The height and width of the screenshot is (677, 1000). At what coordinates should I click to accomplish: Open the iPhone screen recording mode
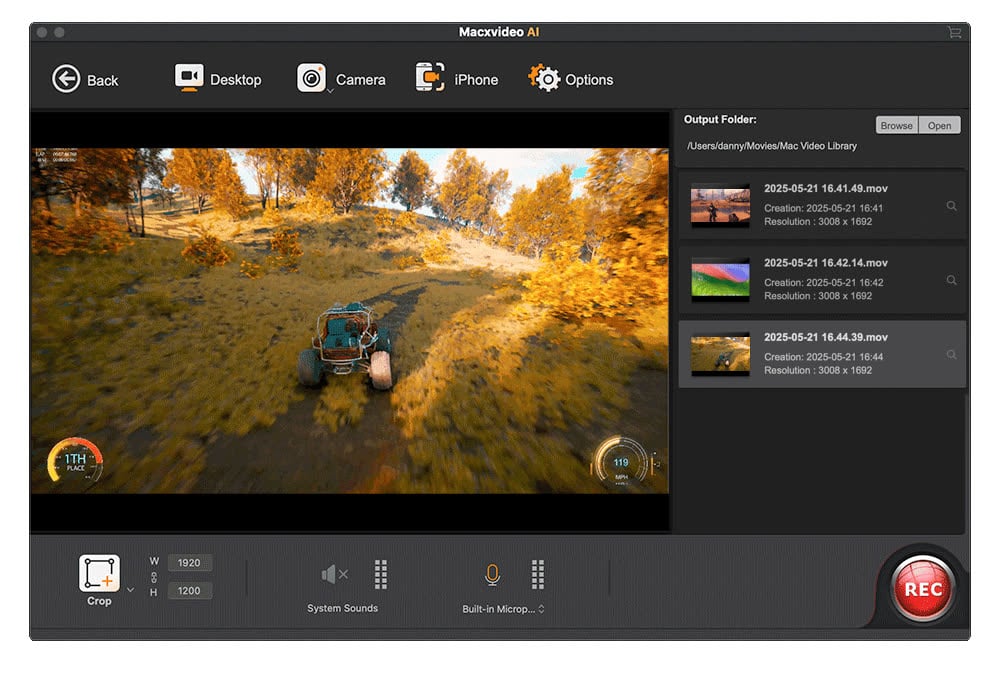(x=430, y=77)
